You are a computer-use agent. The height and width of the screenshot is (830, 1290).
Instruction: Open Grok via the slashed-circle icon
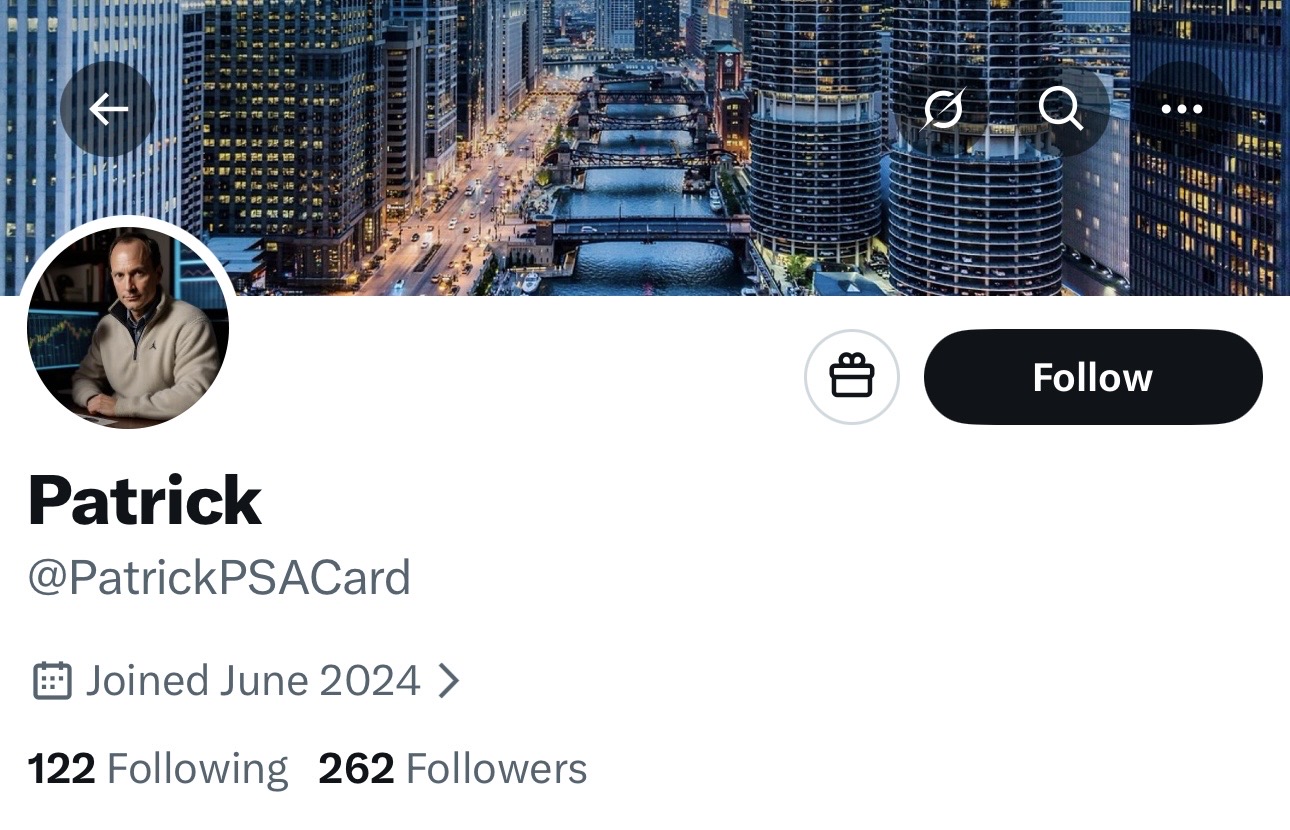coord(942,109)
